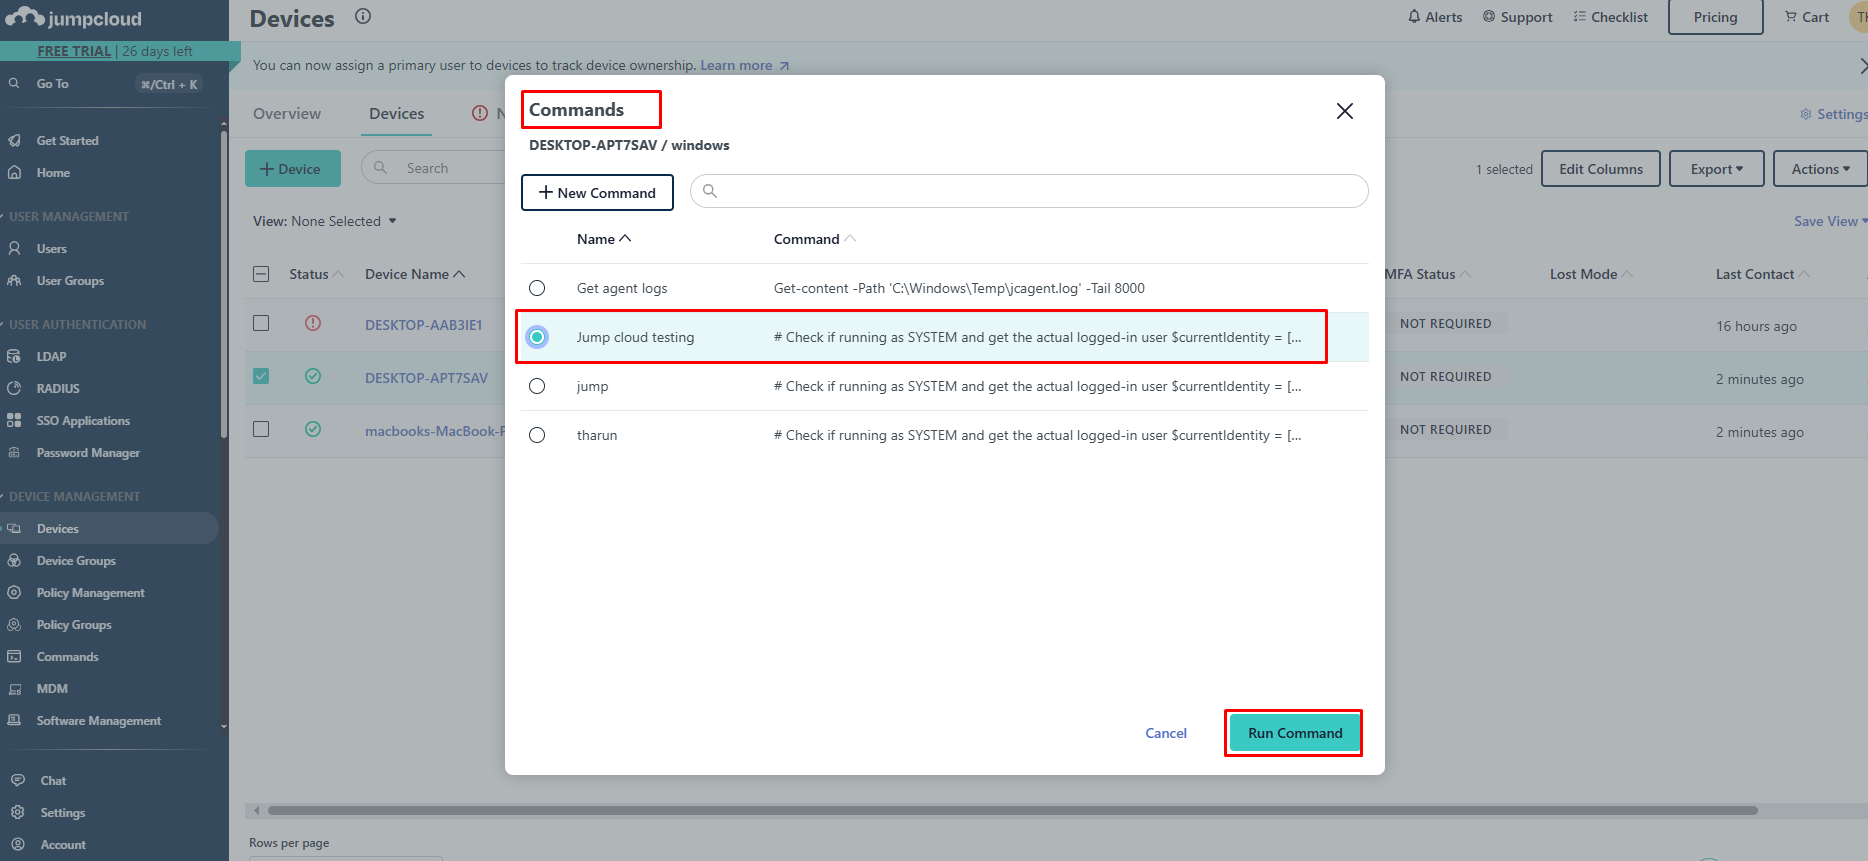Click the Go To search field
Screen dimensions: 1868x861
pyautogui.click(x=103, y=84)
